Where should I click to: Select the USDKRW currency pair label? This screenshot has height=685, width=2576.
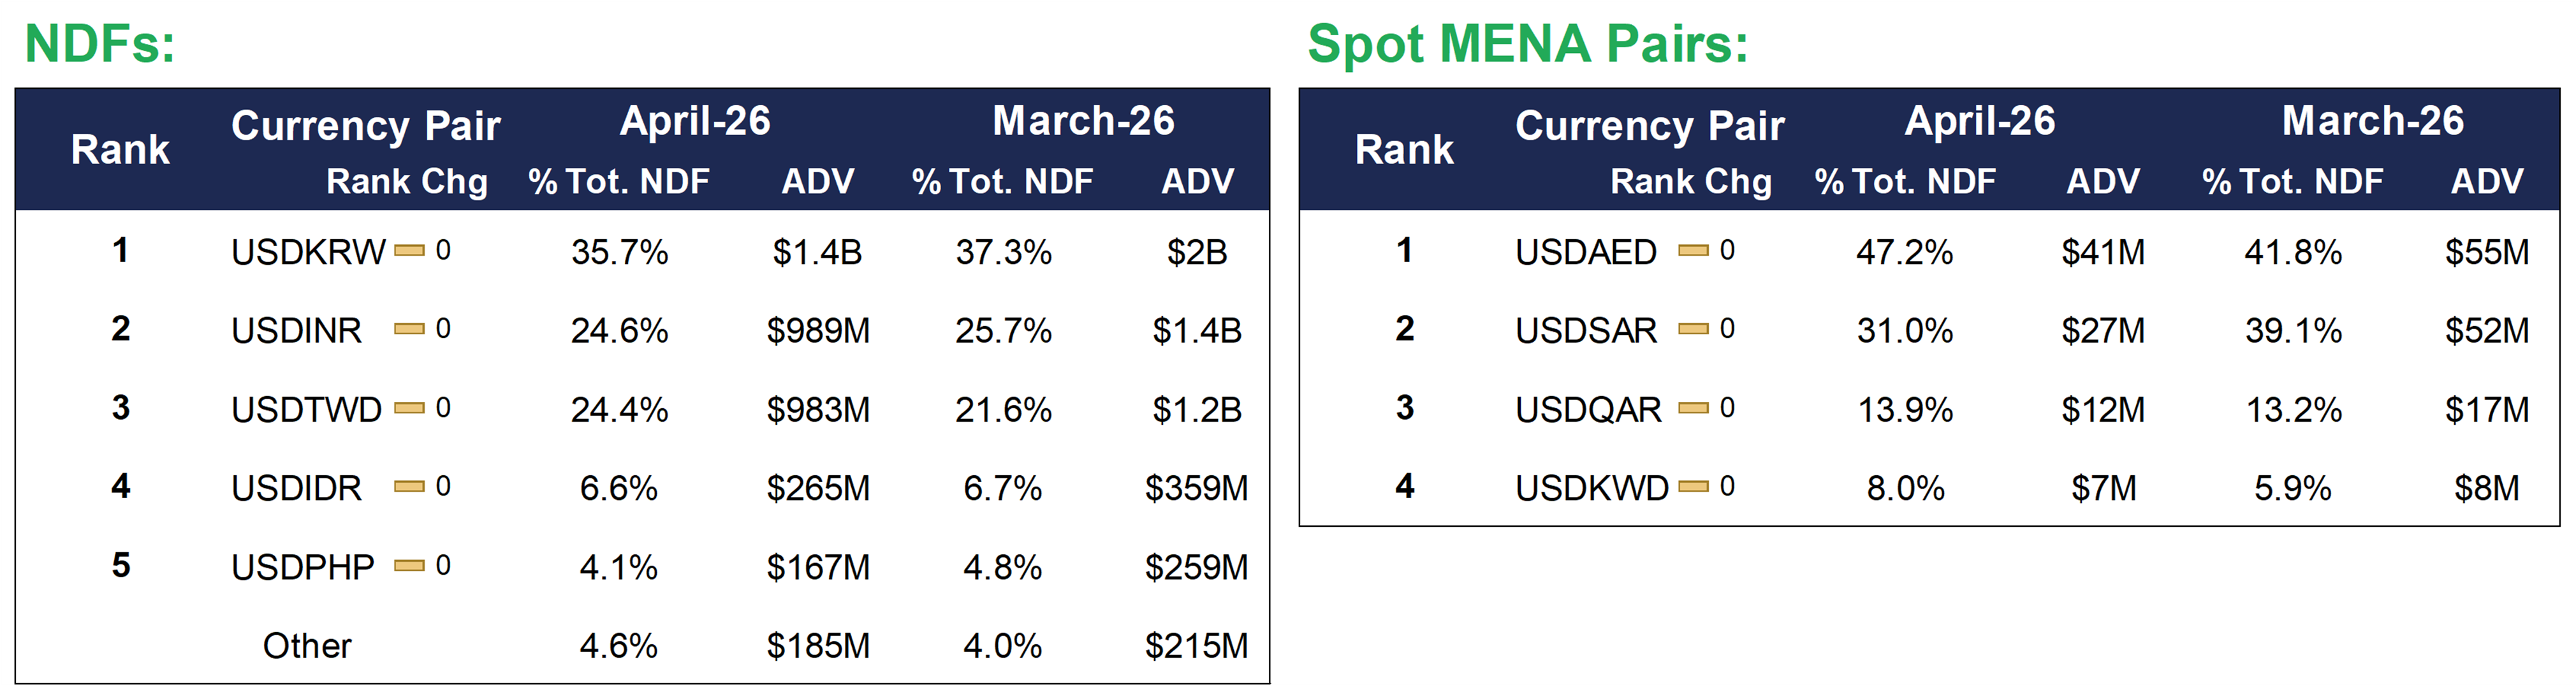(x=308, y=252)
